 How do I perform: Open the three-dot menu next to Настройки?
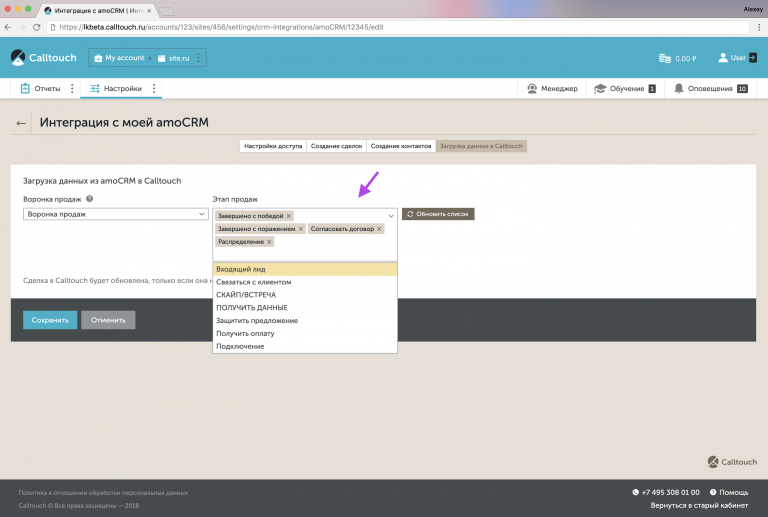[154, 89]
